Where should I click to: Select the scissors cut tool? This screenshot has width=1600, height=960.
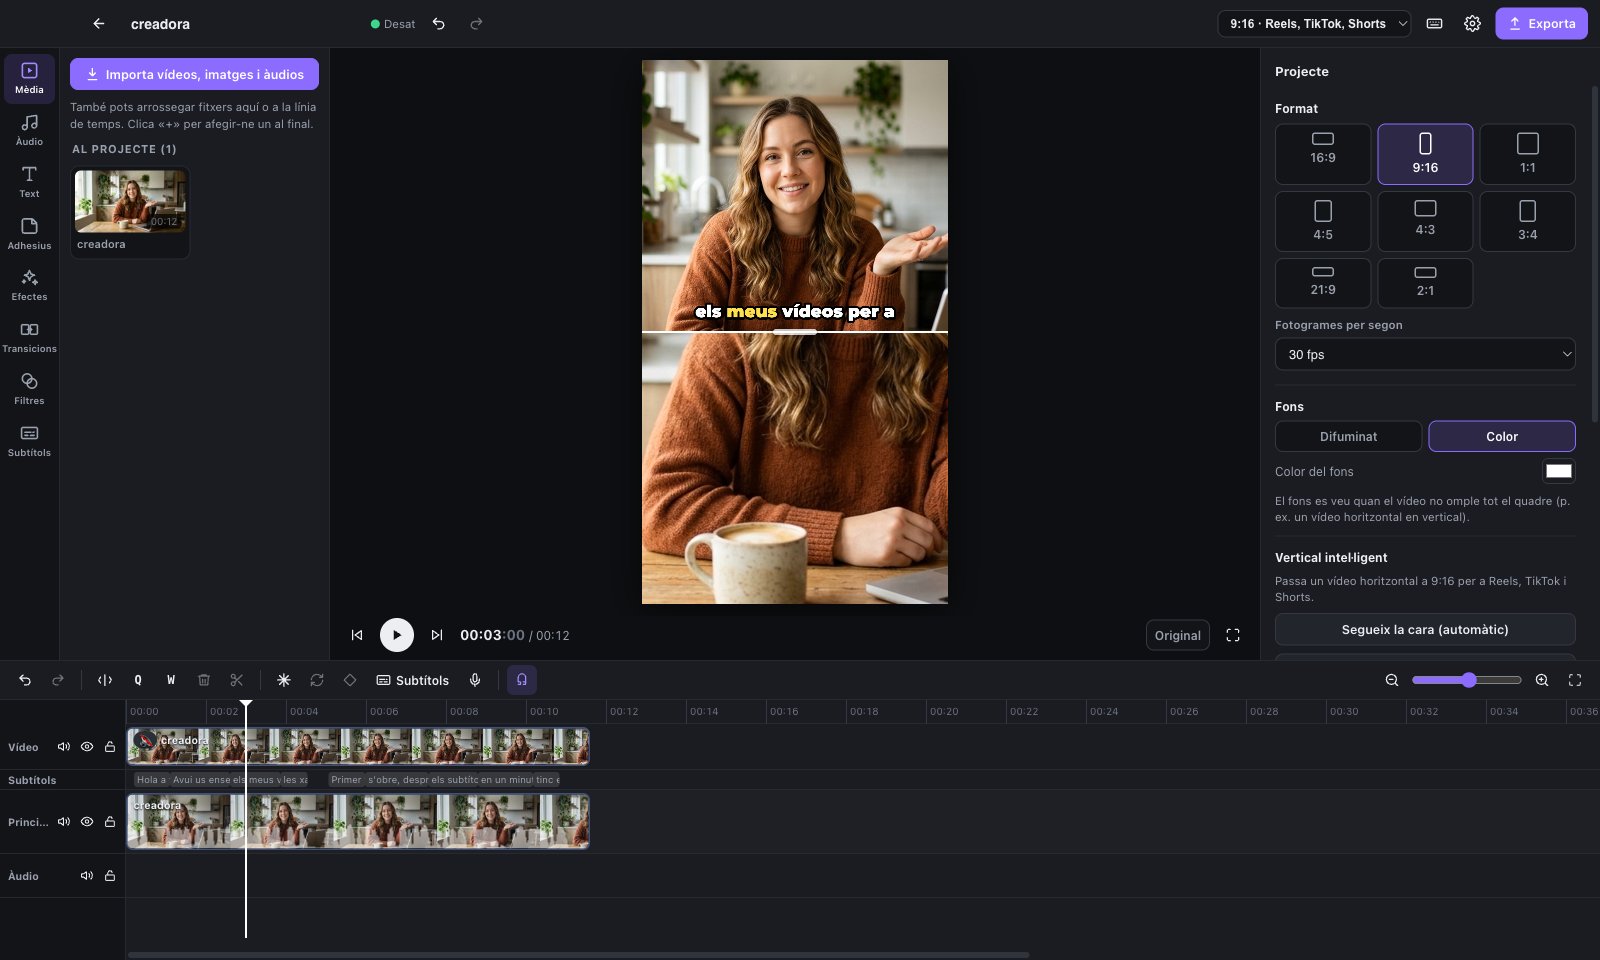coord(237,680)
